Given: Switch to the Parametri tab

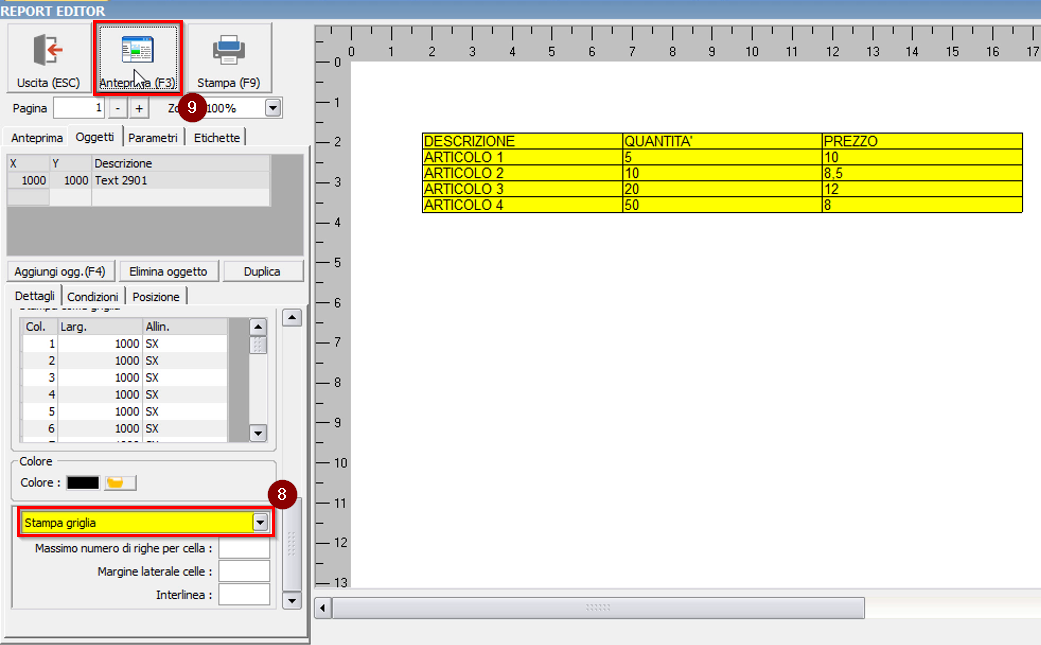Looking at the screenshot, I should 153,138.
